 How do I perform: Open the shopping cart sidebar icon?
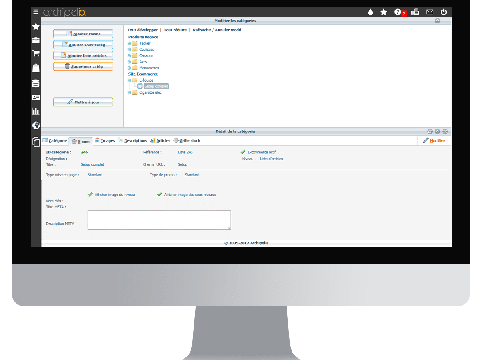[x=36, y=53]
